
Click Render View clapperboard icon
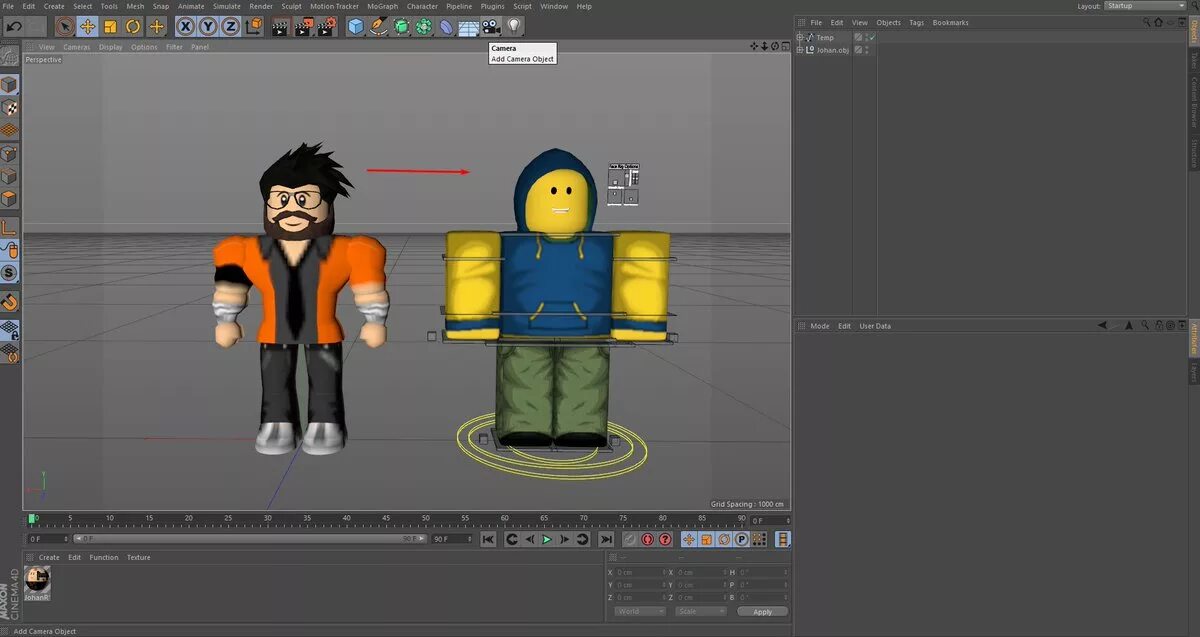tap(281, 26)
